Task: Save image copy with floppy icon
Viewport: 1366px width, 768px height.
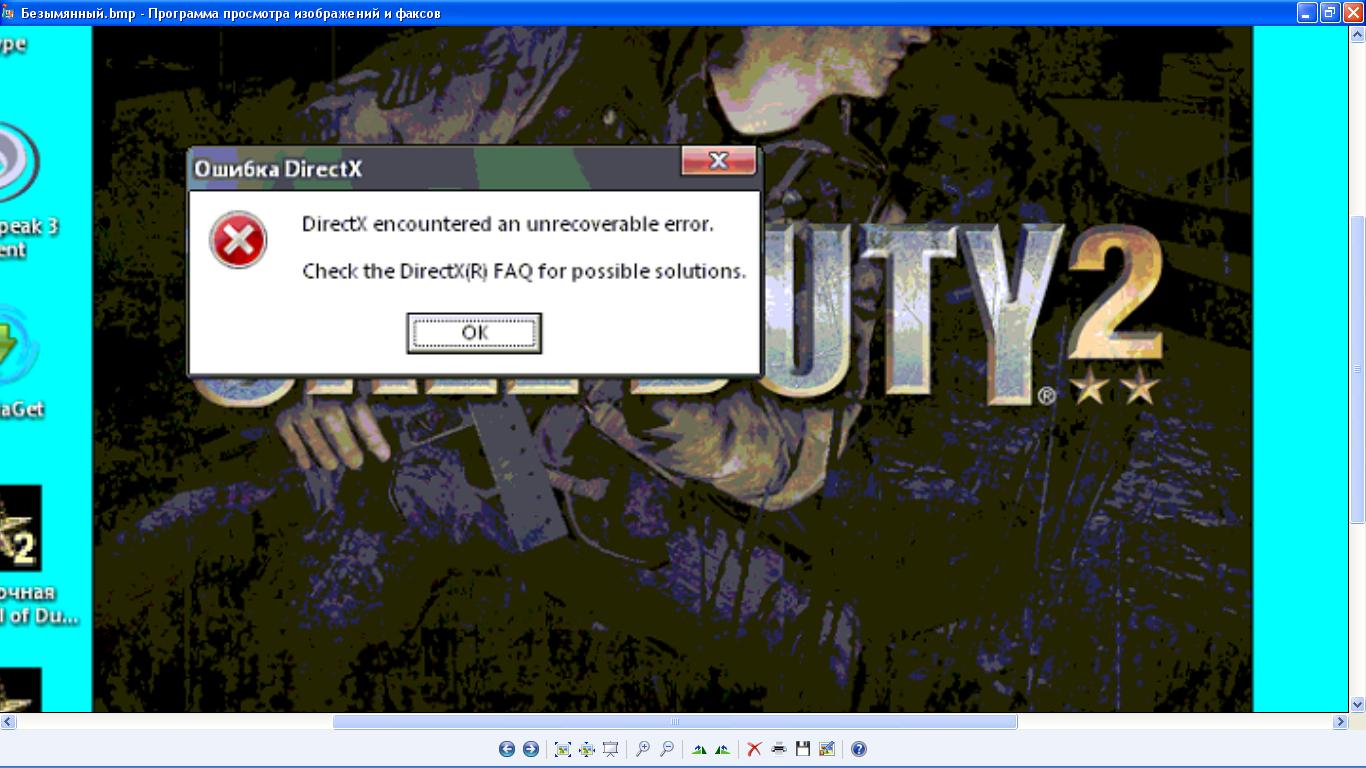Action: click(803, 749)
